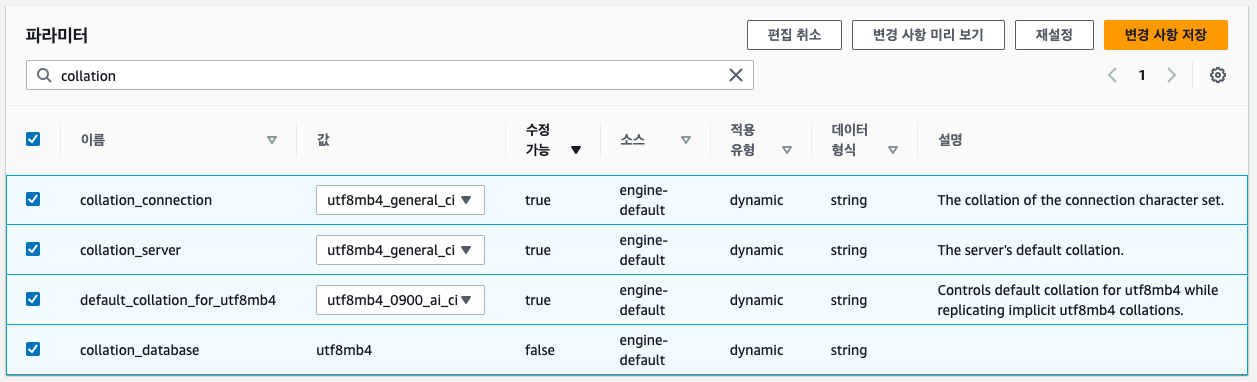
Task: Click the 변경 사항 미리 보기 button
Action: [x=928, y=34]
